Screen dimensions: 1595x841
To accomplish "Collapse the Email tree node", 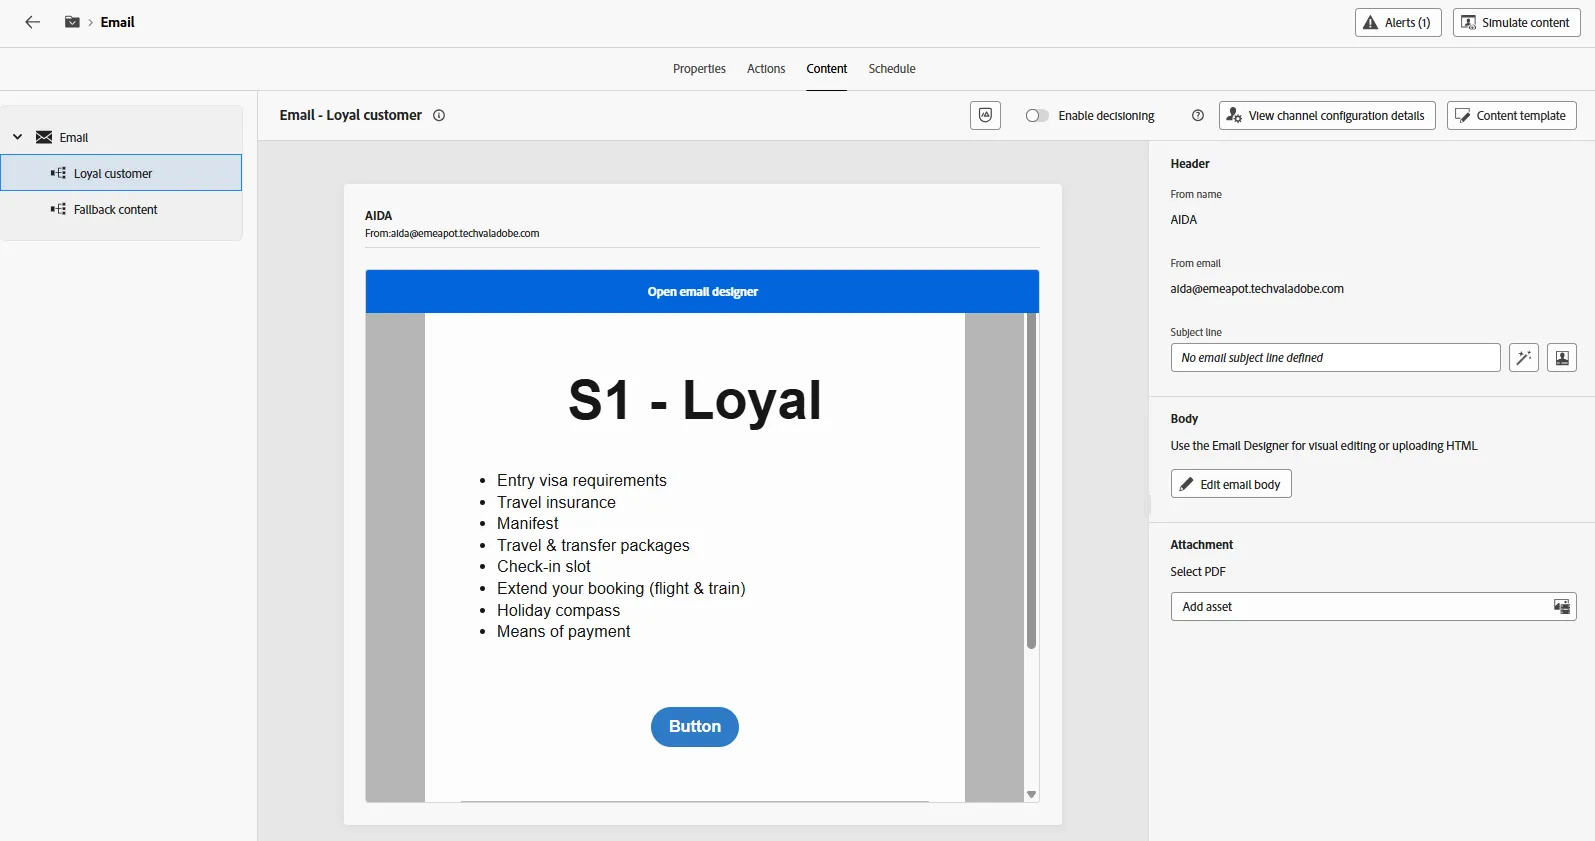I will pyautogui.click(x=17, y=137).
